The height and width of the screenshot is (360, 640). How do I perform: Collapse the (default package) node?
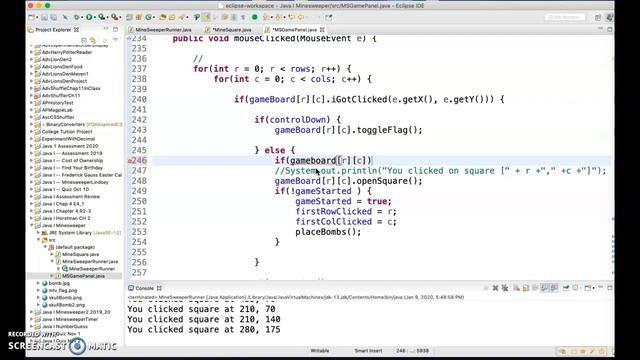45,247
